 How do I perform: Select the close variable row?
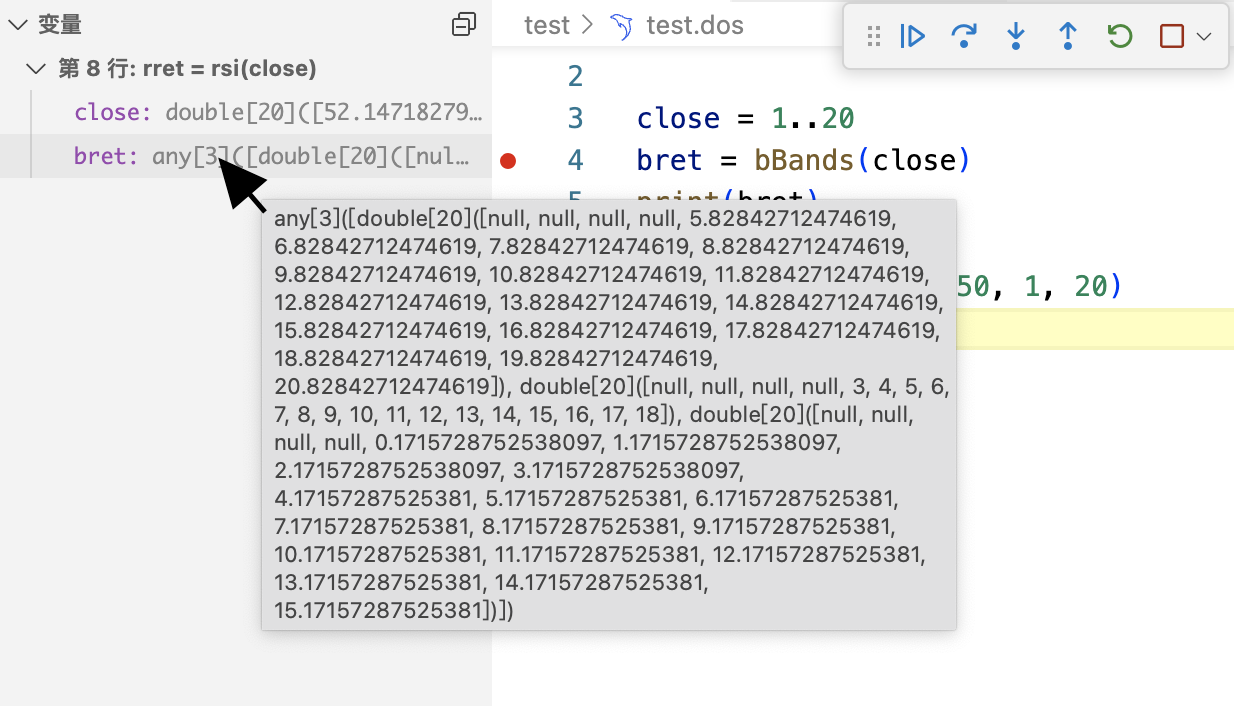click(x=270, y=112)
